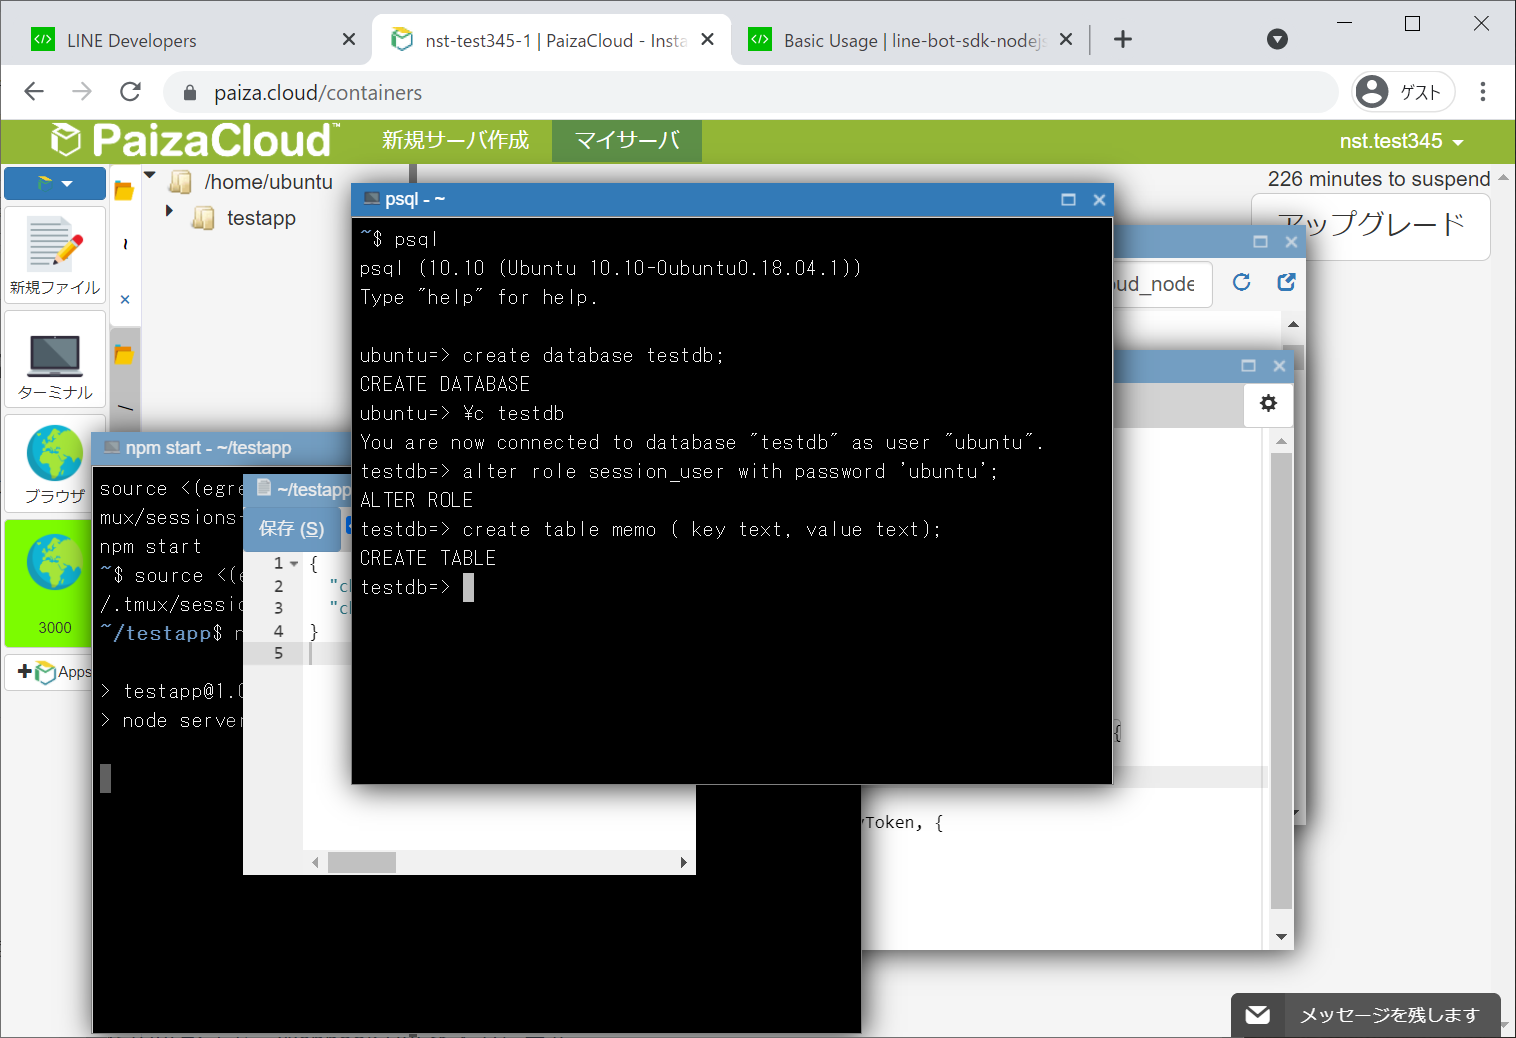The image size is (1516, 1038).
Task: Open the Chrome tab search dropdown
Action: [1277, 39]
